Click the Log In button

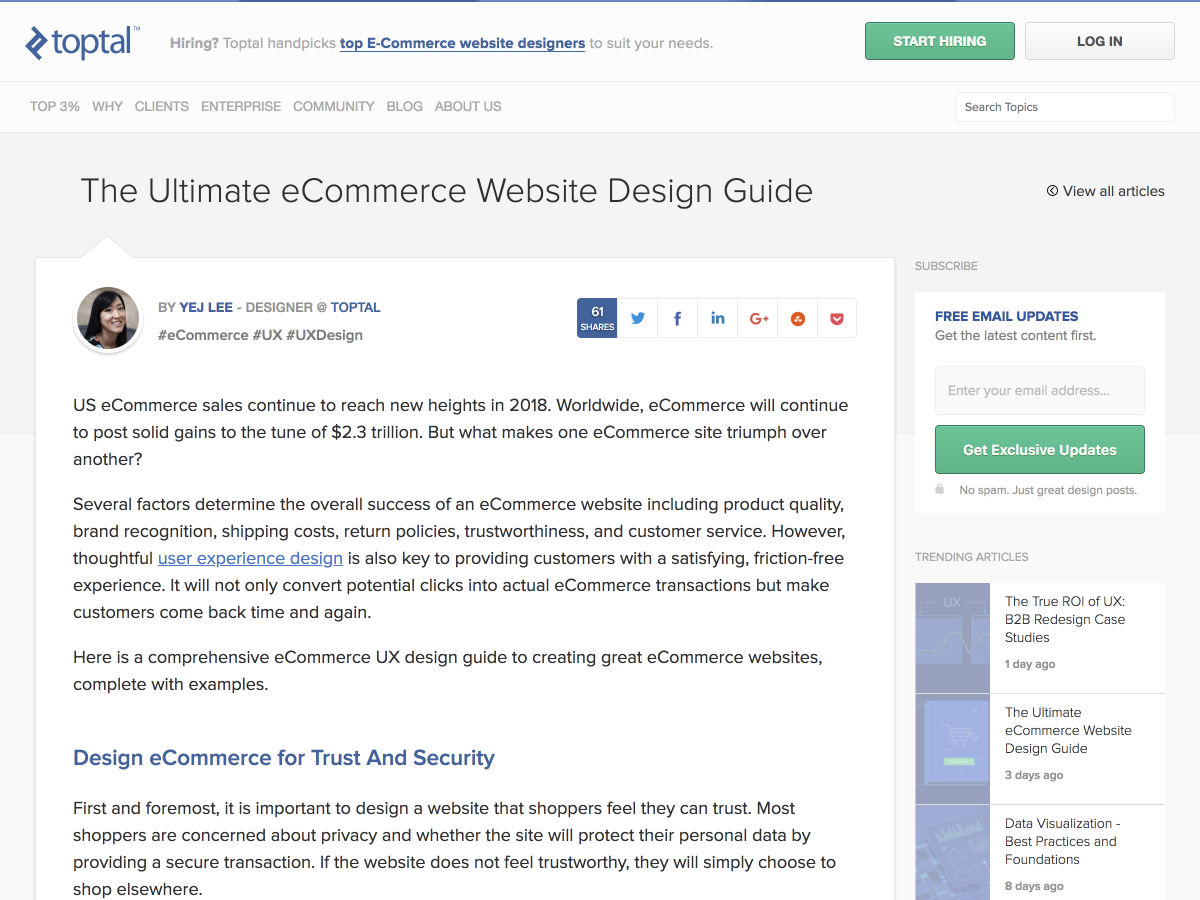(x=1100, y=41)
